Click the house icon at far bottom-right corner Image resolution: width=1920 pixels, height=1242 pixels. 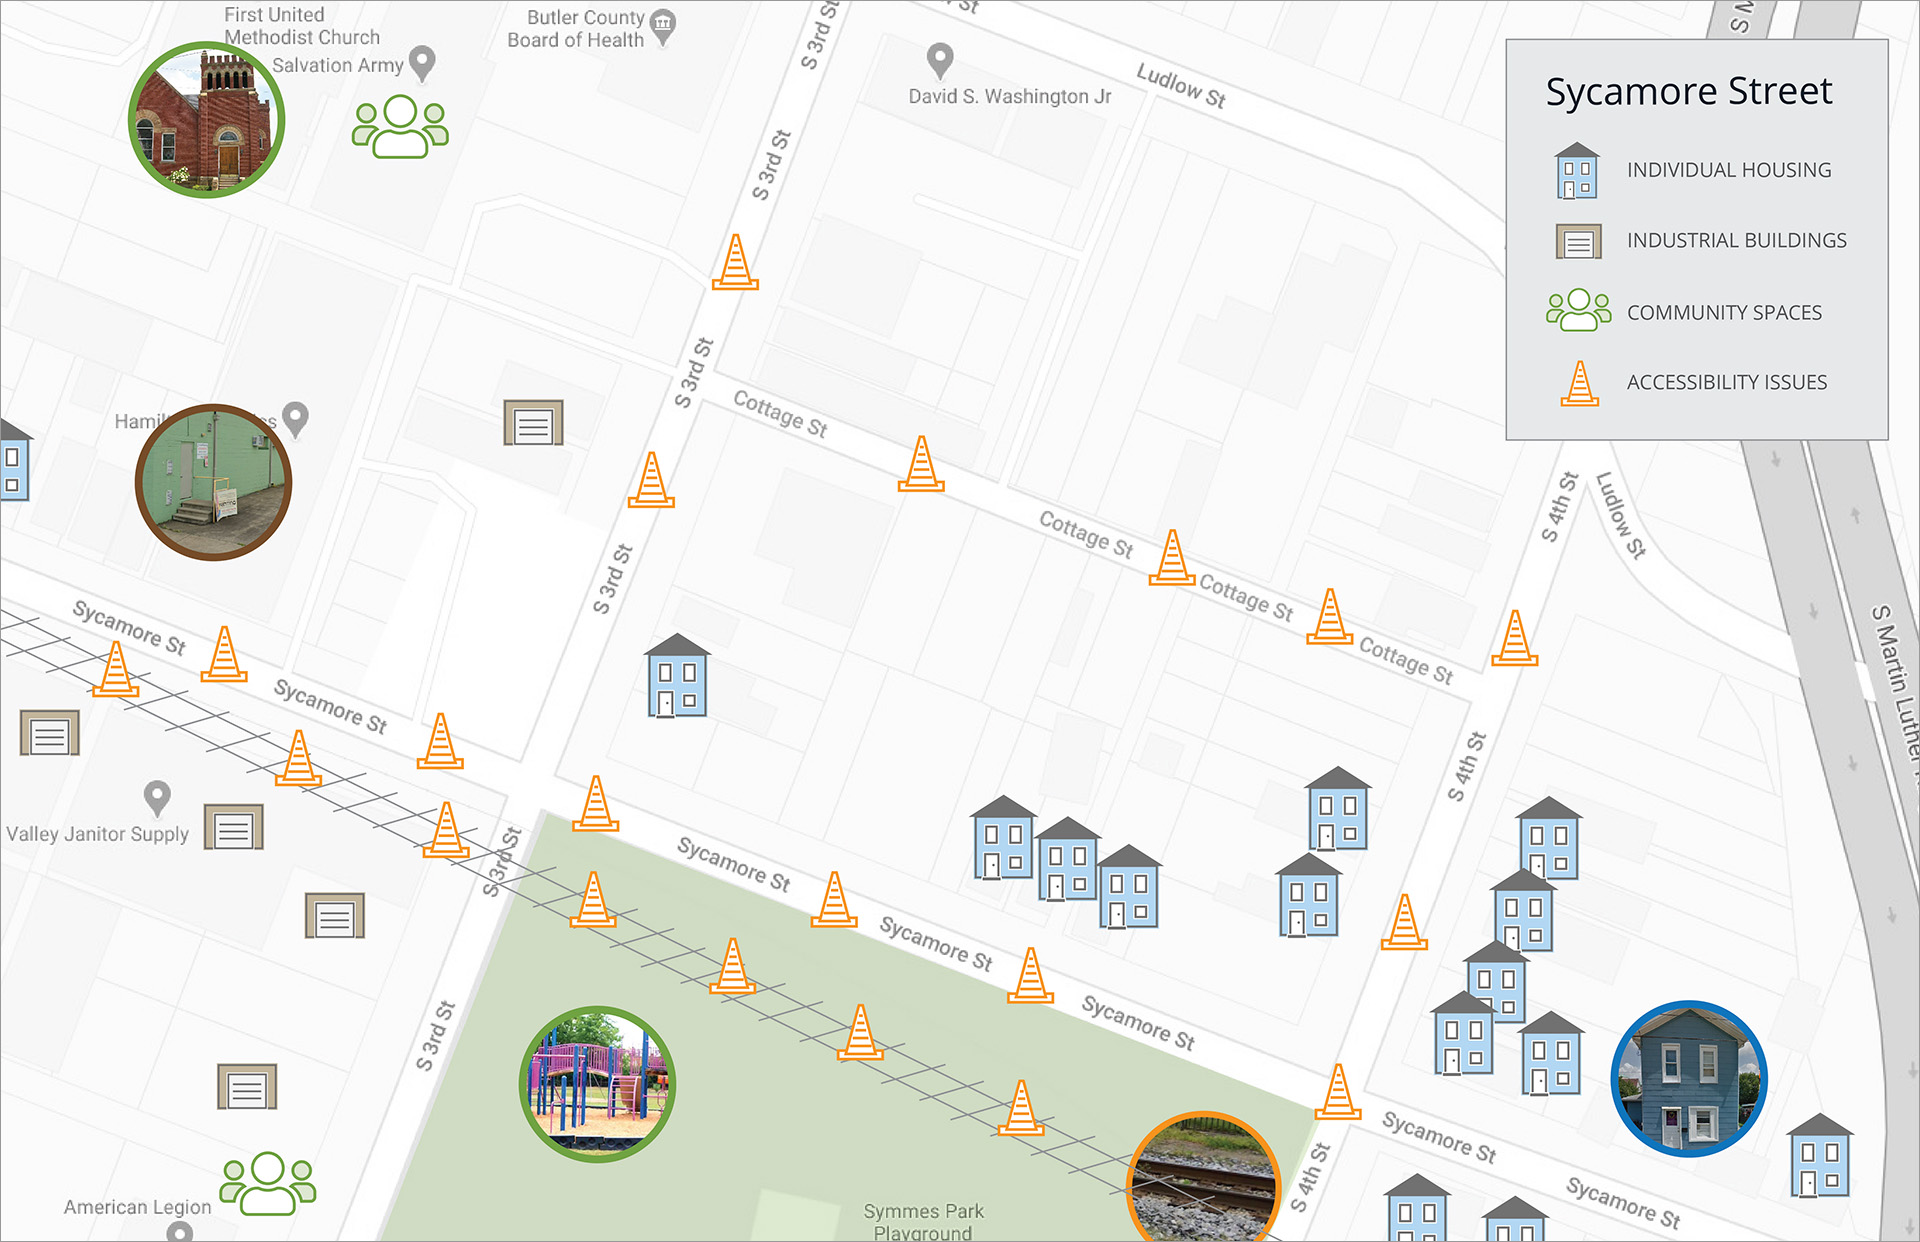[x=1820, y=1155]
